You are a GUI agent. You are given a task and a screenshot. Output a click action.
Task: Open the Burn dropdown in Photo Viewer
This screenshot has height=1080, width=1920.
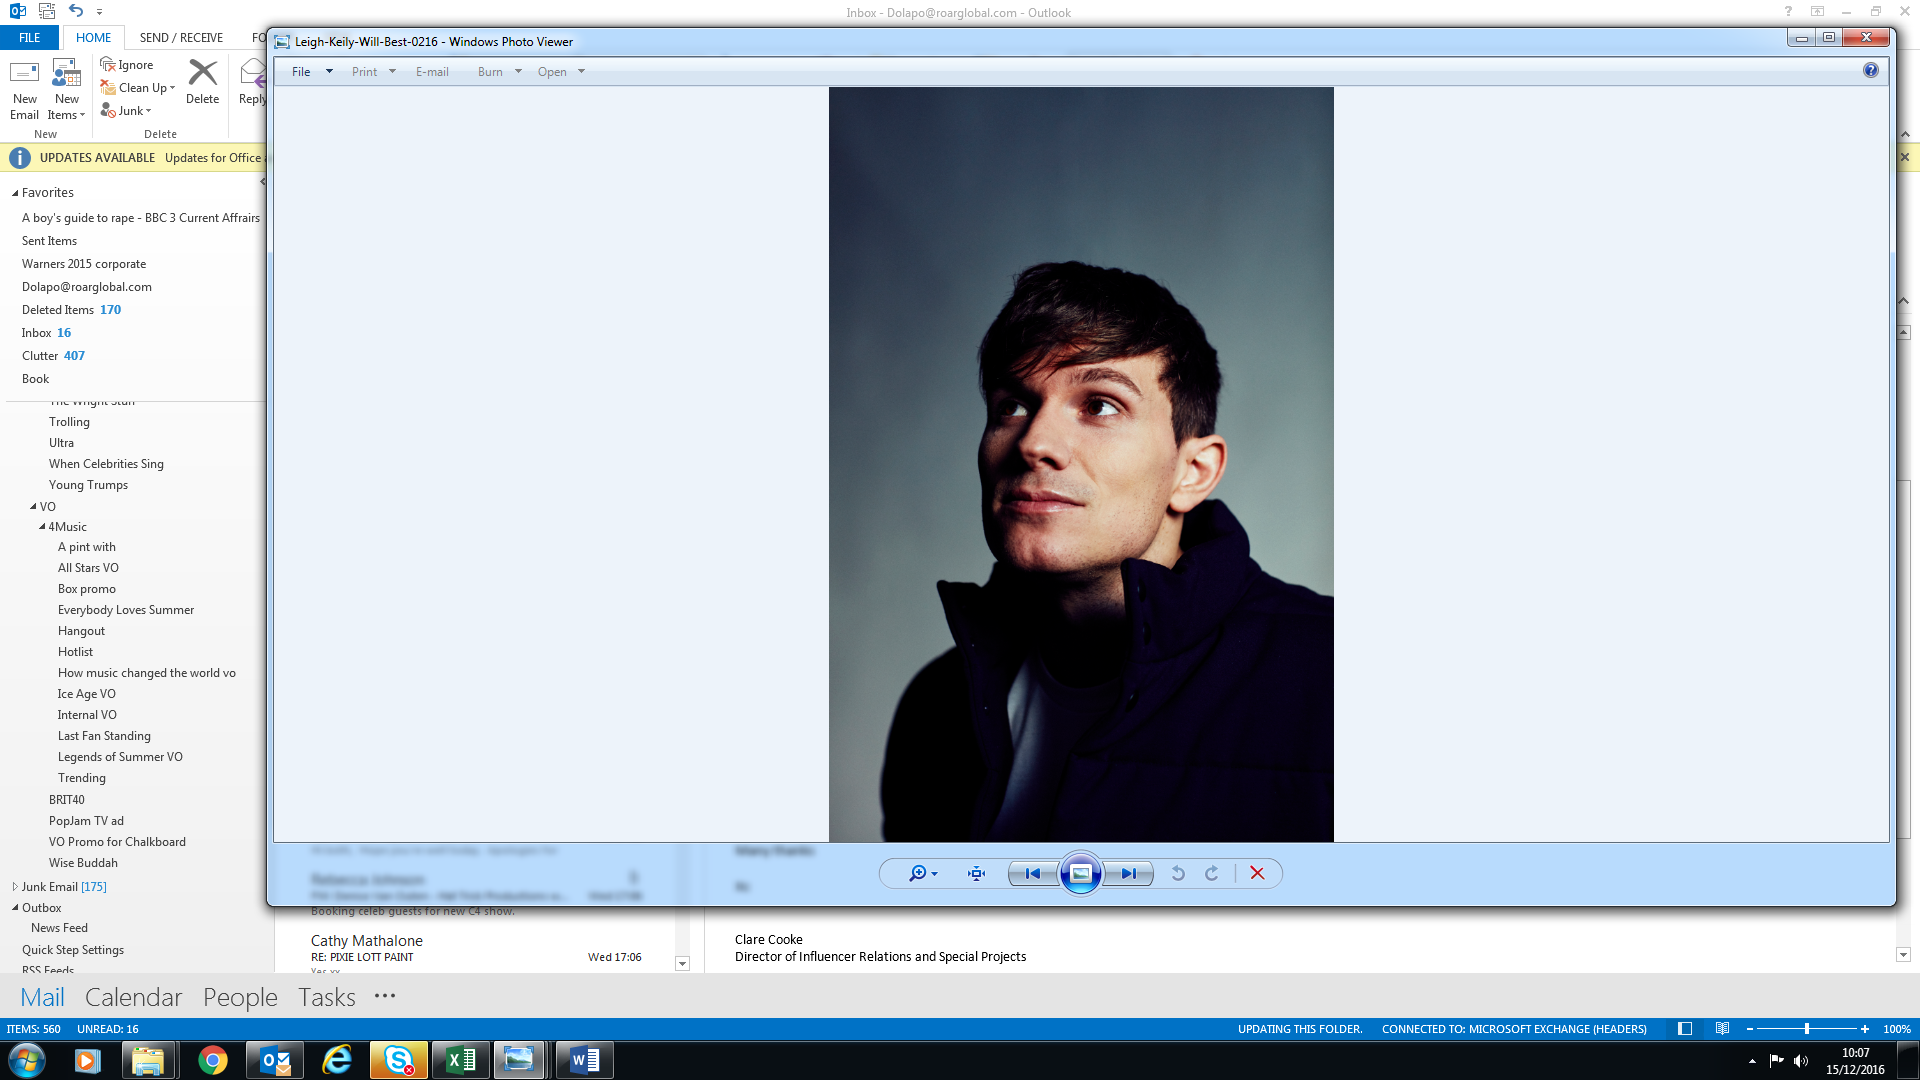coord(500,72)
